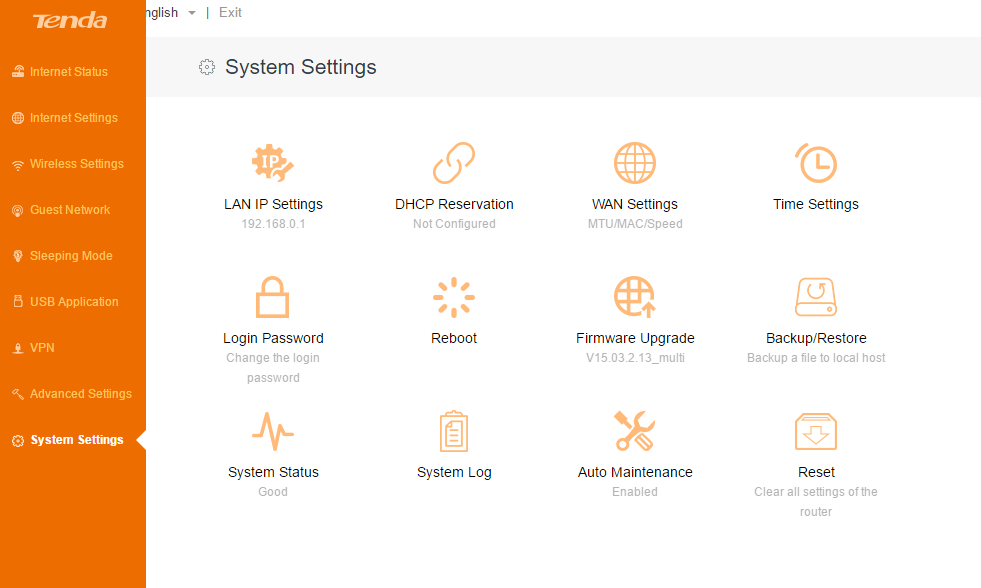Click the System Log clipboard icon

[454, 431]
